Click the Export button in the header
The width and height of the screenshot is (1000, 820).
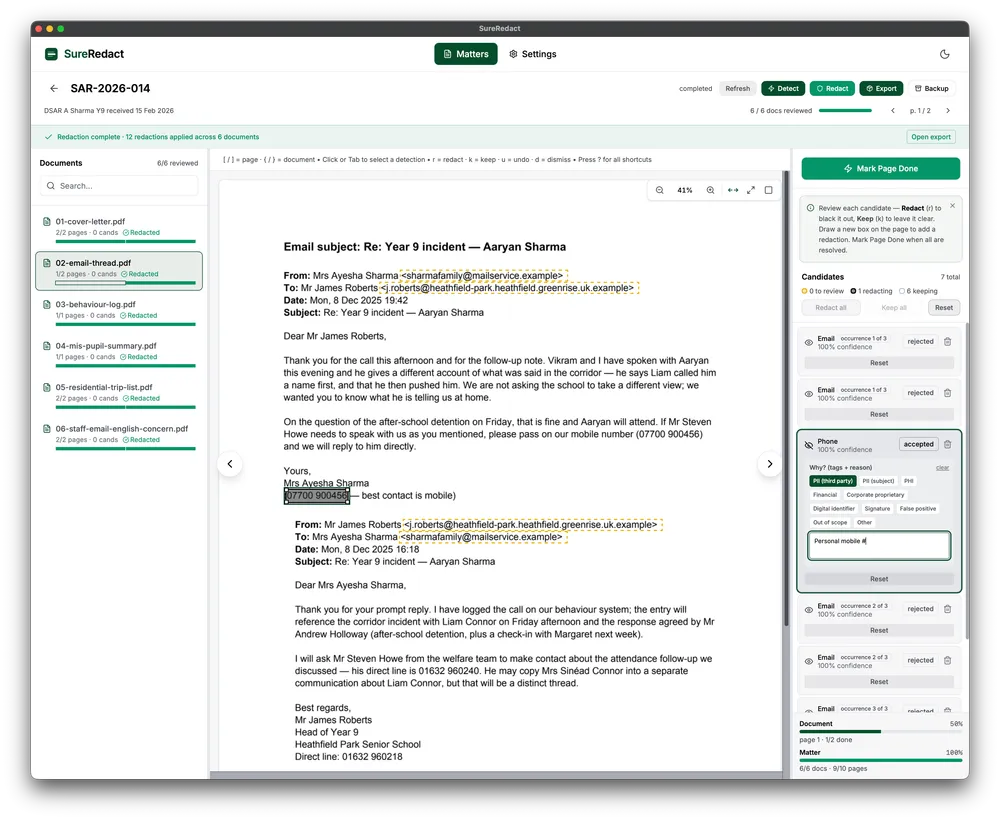[x=881, y=89]
